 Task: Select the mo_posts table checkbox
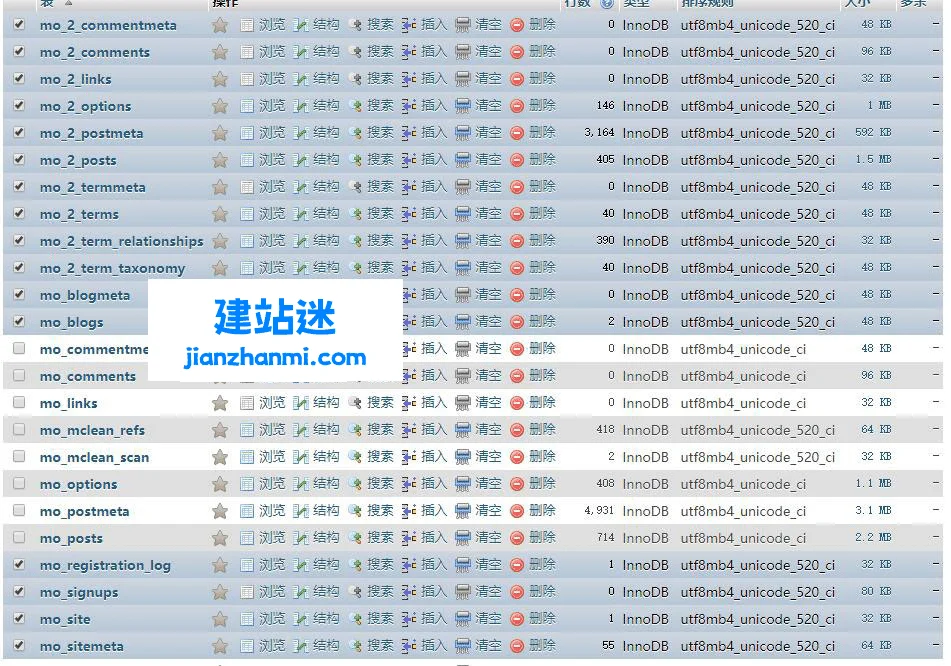pos(19,537)
